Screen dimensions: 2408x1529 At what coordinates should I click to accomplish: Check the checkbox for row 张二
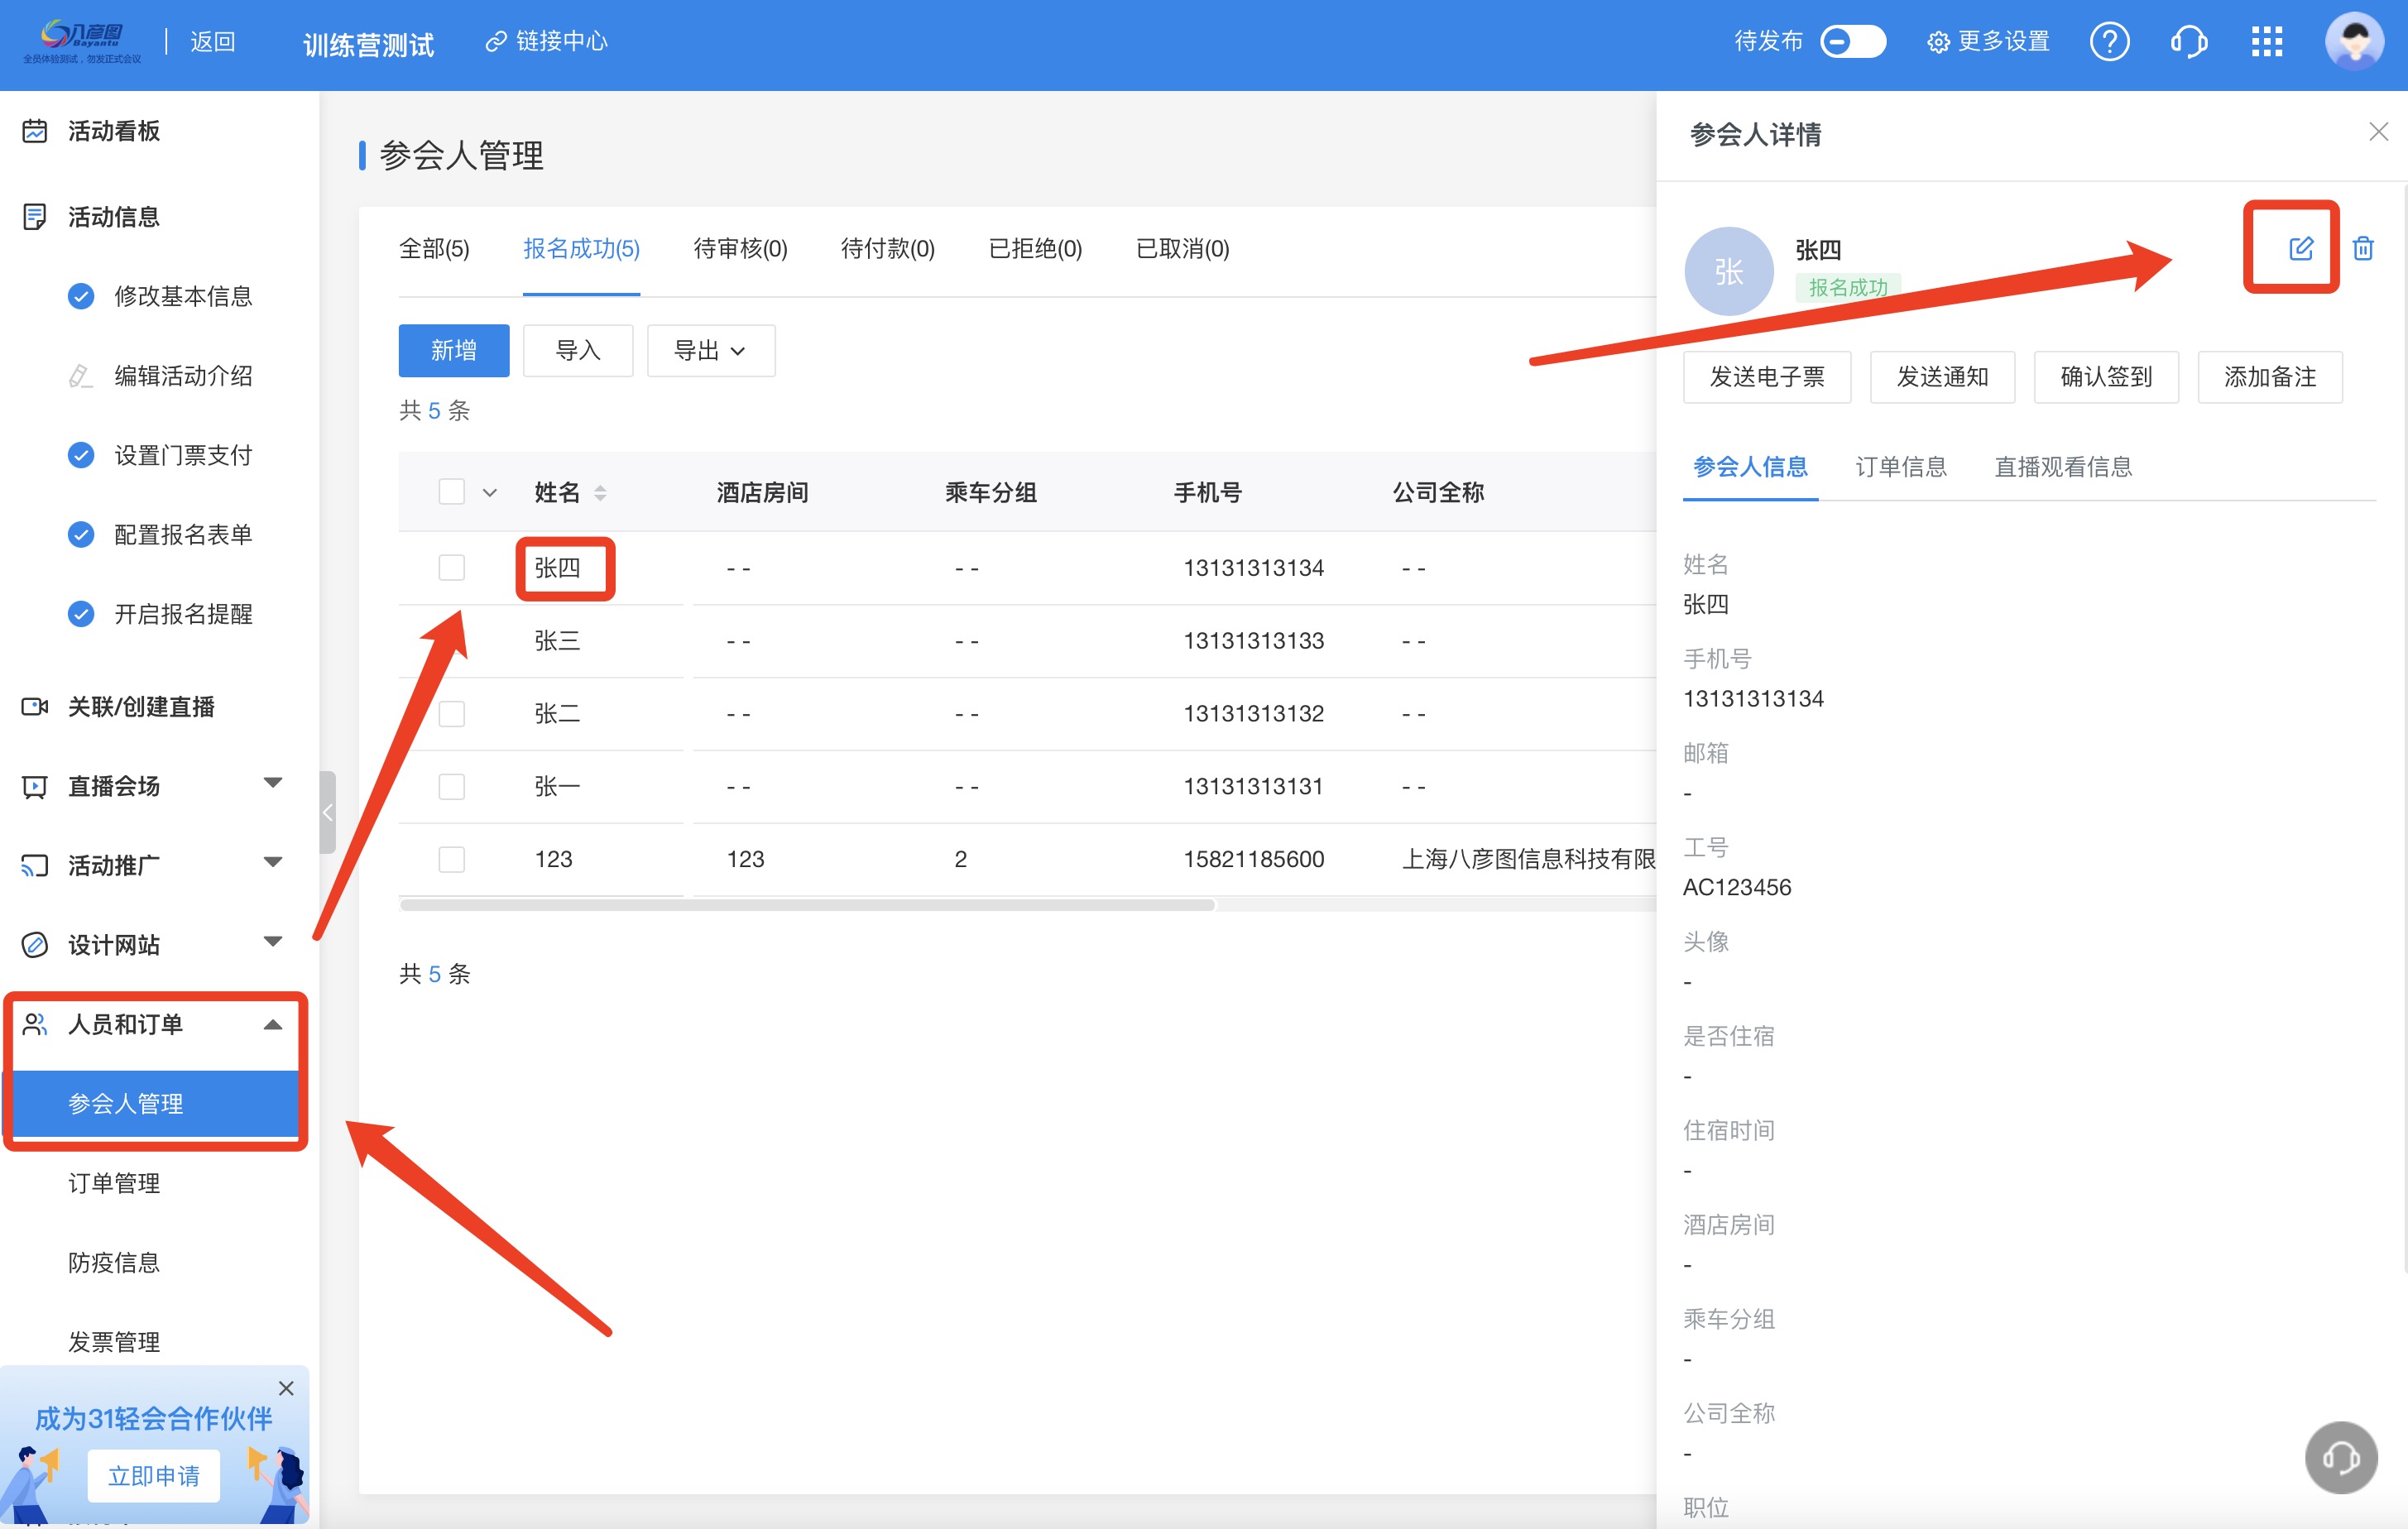click(452, 714)
